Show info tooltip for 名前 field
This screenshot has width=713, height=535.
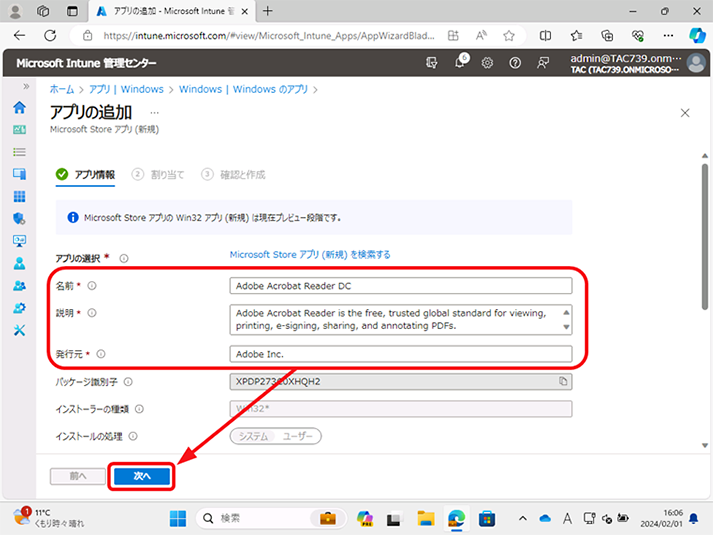92,286
